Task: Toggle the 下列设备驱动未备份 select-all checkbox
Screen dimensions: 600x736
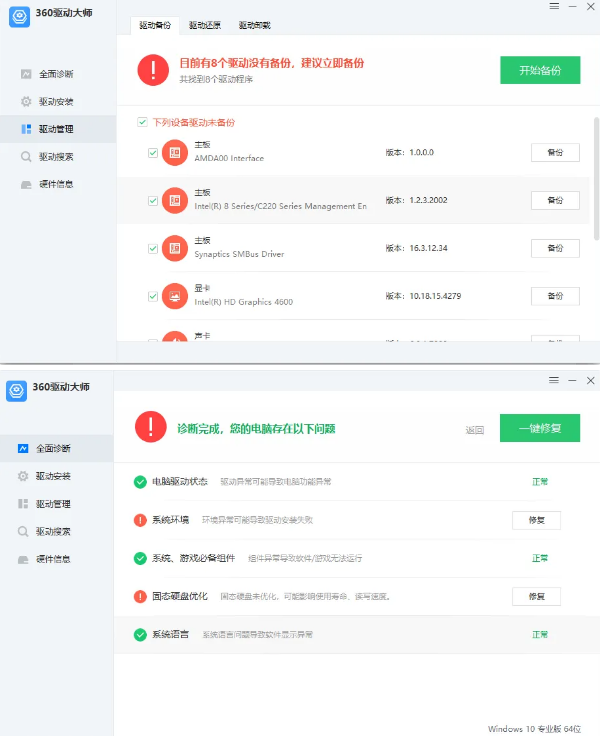Action: pyautogui.click(x=143, y=122)
